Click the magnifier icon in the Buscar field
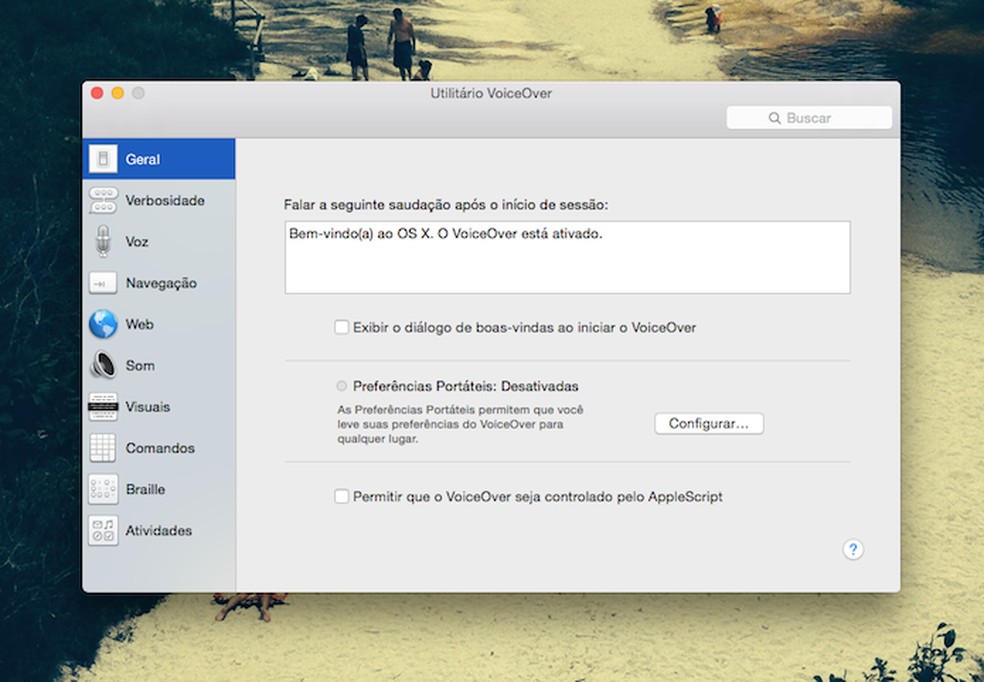984x682 pixels. (x=775, y=117)
